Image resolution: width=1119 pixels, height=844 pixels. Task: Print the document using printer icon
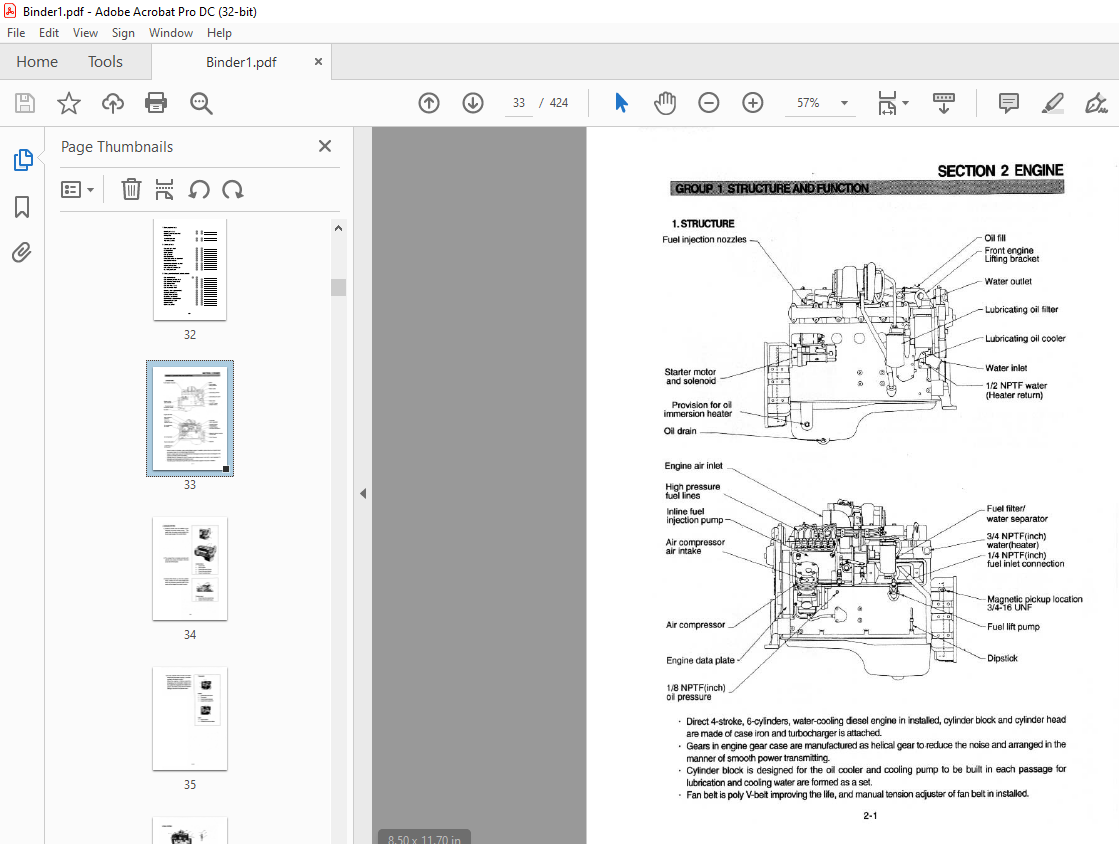[156, 103]
